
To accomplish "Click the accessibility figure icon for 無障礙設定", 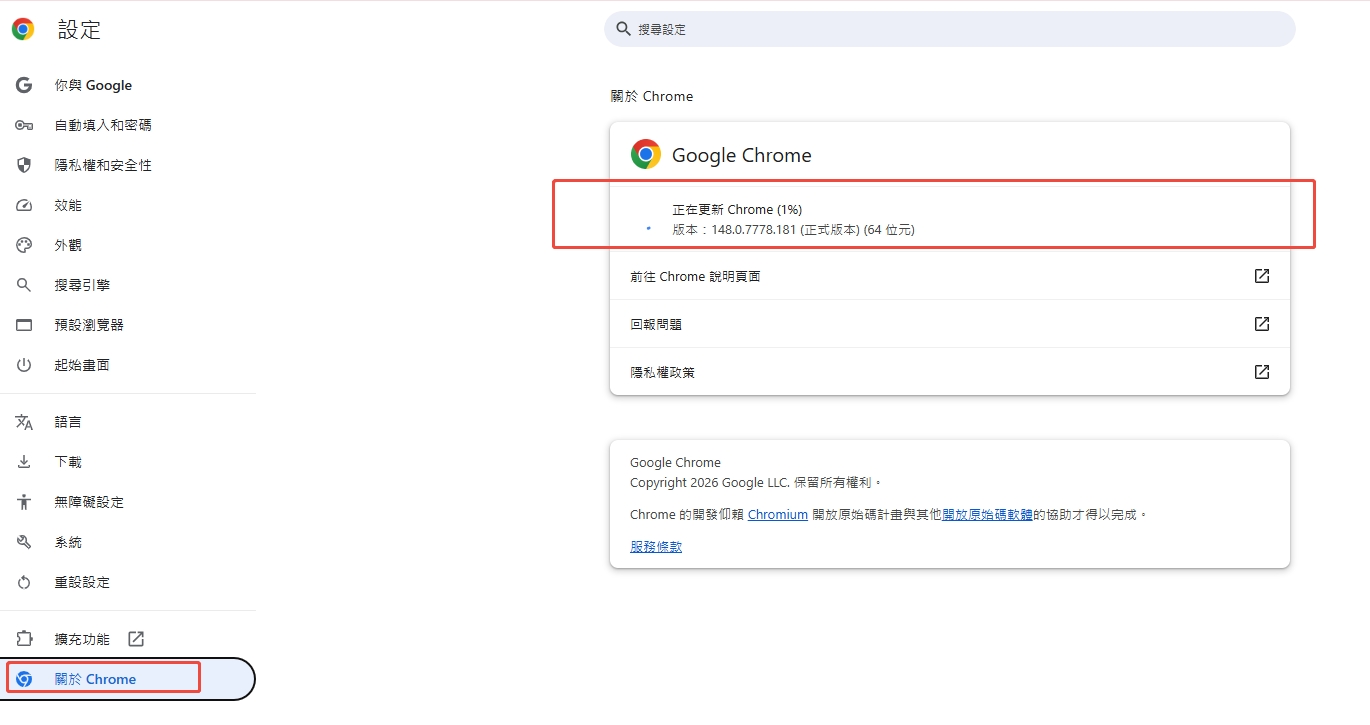I will 24,502.
